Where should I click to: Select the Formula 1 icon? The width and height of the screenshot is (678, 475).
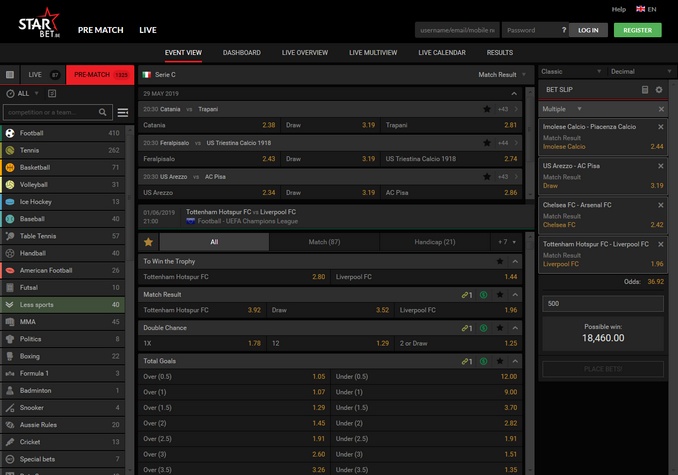(10, 373)
